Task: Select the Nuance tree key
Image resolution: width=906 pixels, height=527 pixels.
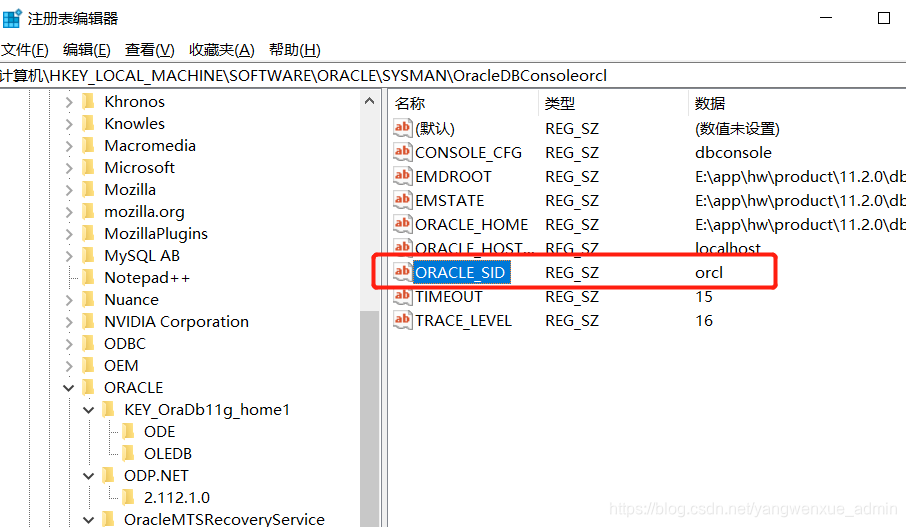Action: click(x=131, y=300)
